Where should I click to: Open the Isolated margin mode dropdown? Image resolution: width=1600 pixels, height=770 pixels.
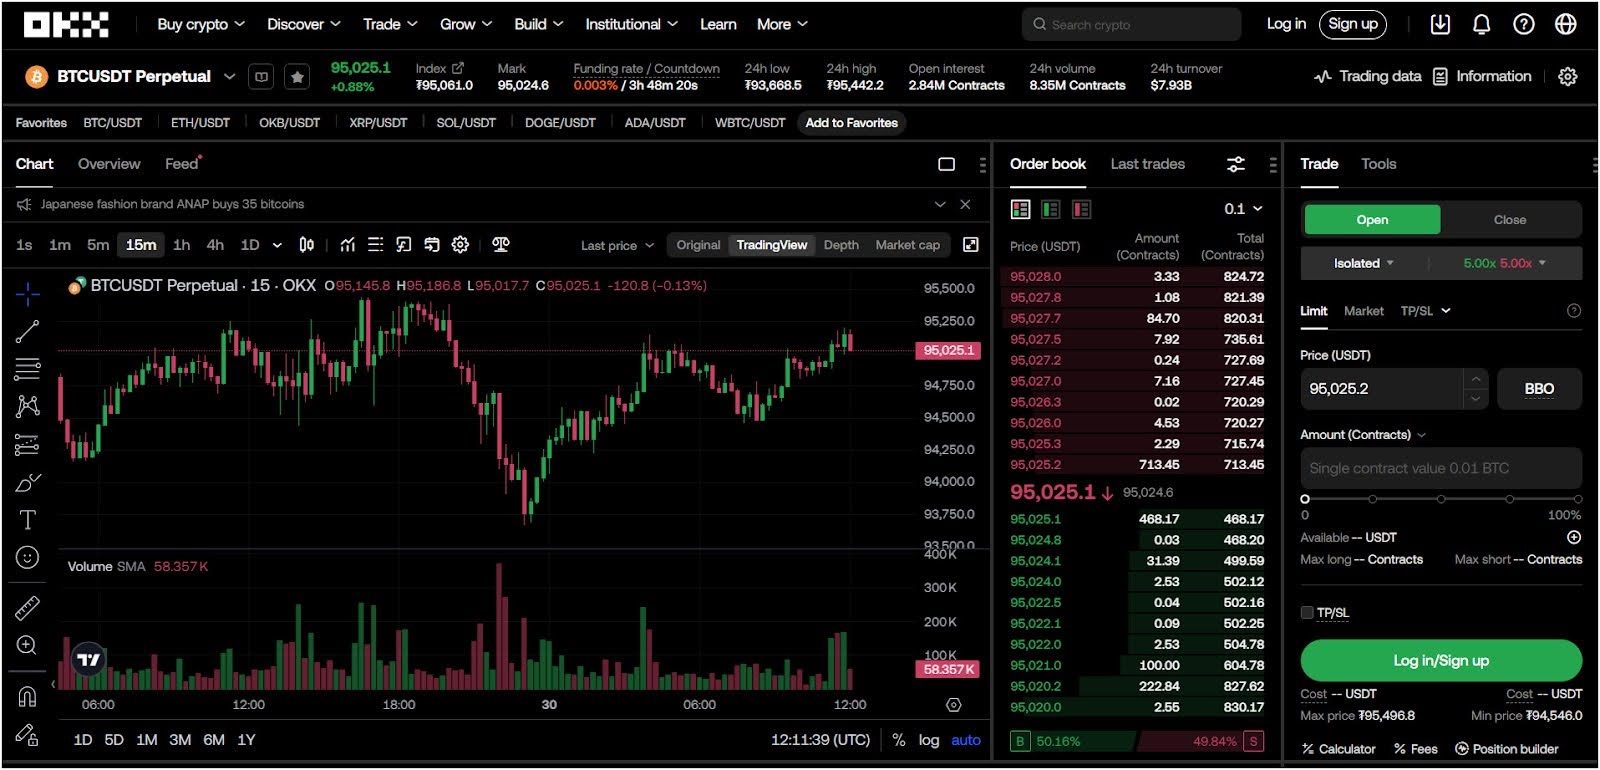[1364, 263]
